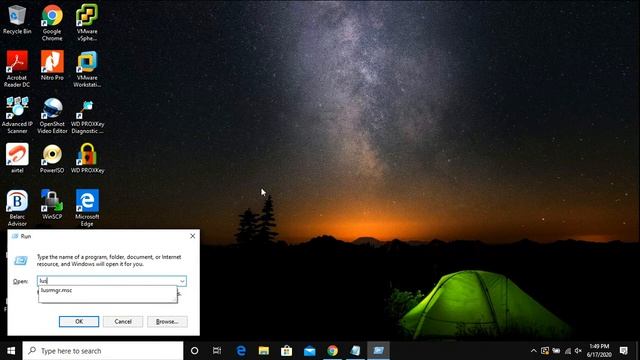640x360 pixels.
Task: Click OK in the Run dialog
Action: (79, 322)
